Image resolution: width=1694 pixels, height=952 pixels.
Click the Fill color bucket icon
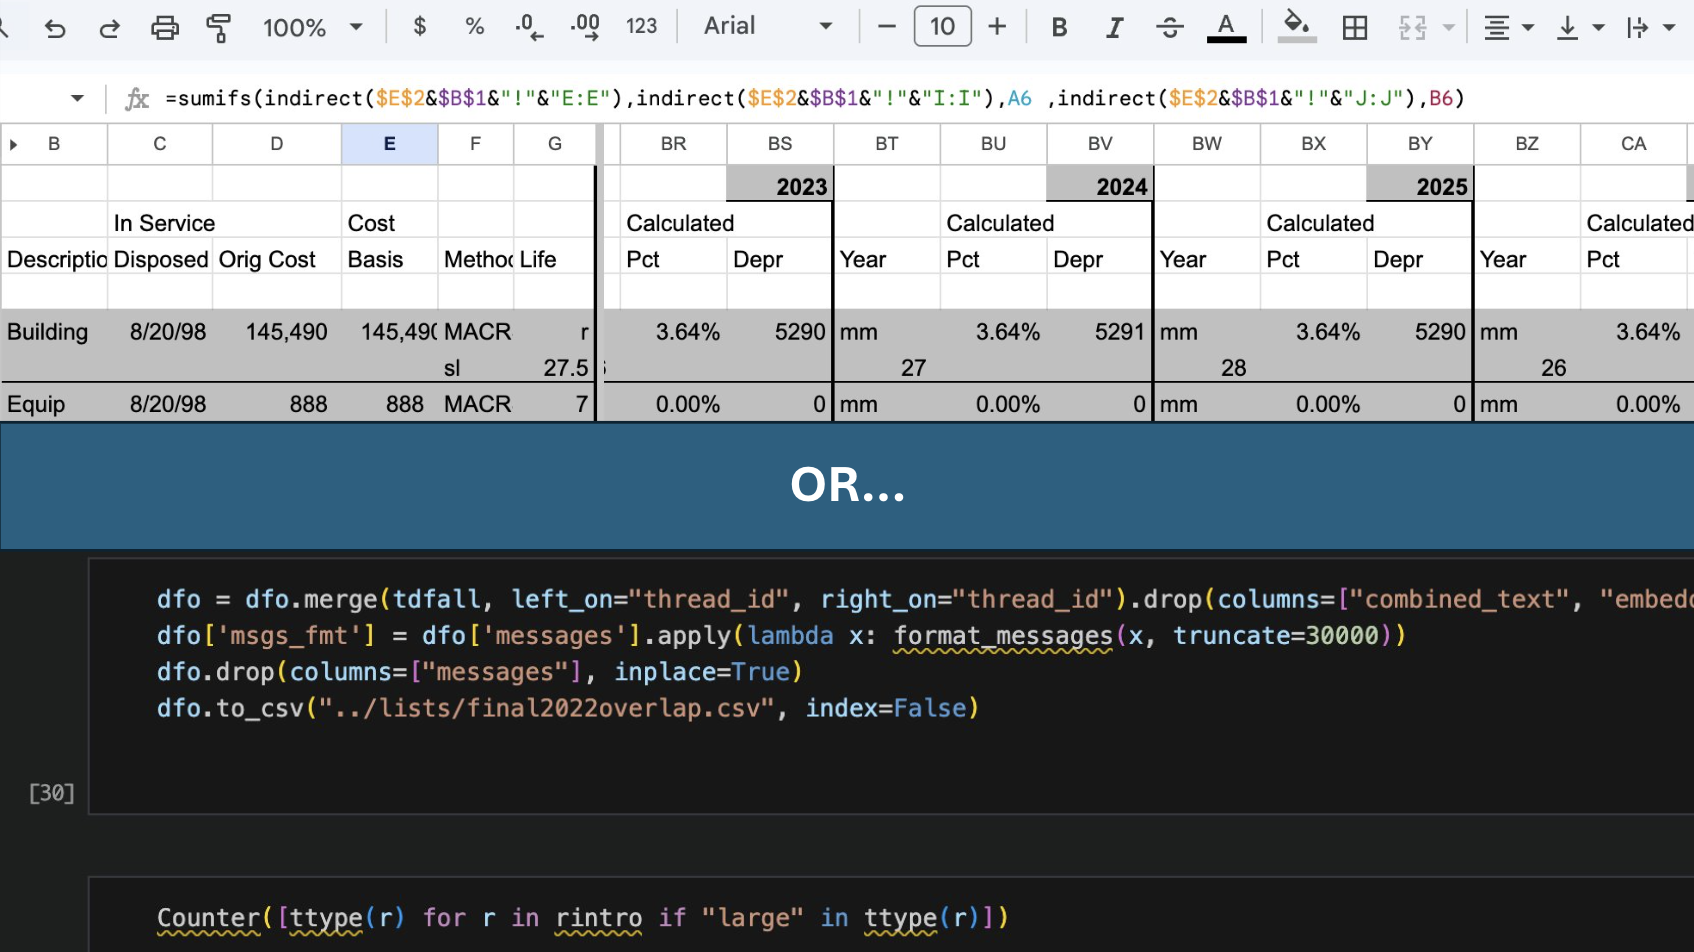[1296, 26]
